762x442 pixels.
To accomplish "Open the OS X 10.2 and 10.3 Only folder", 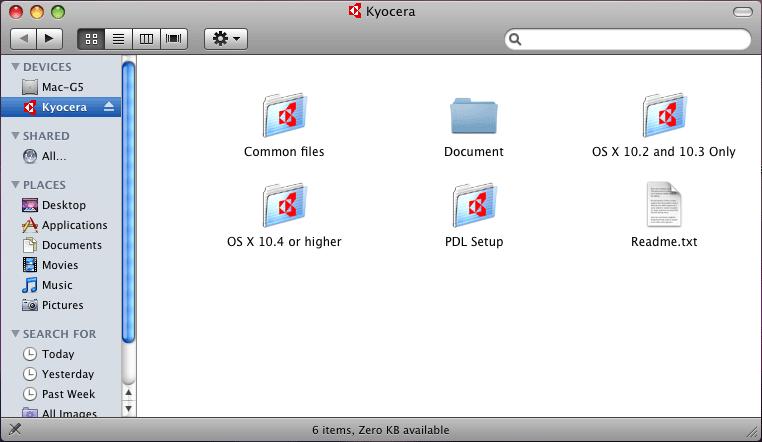I will tap(664, 115).
